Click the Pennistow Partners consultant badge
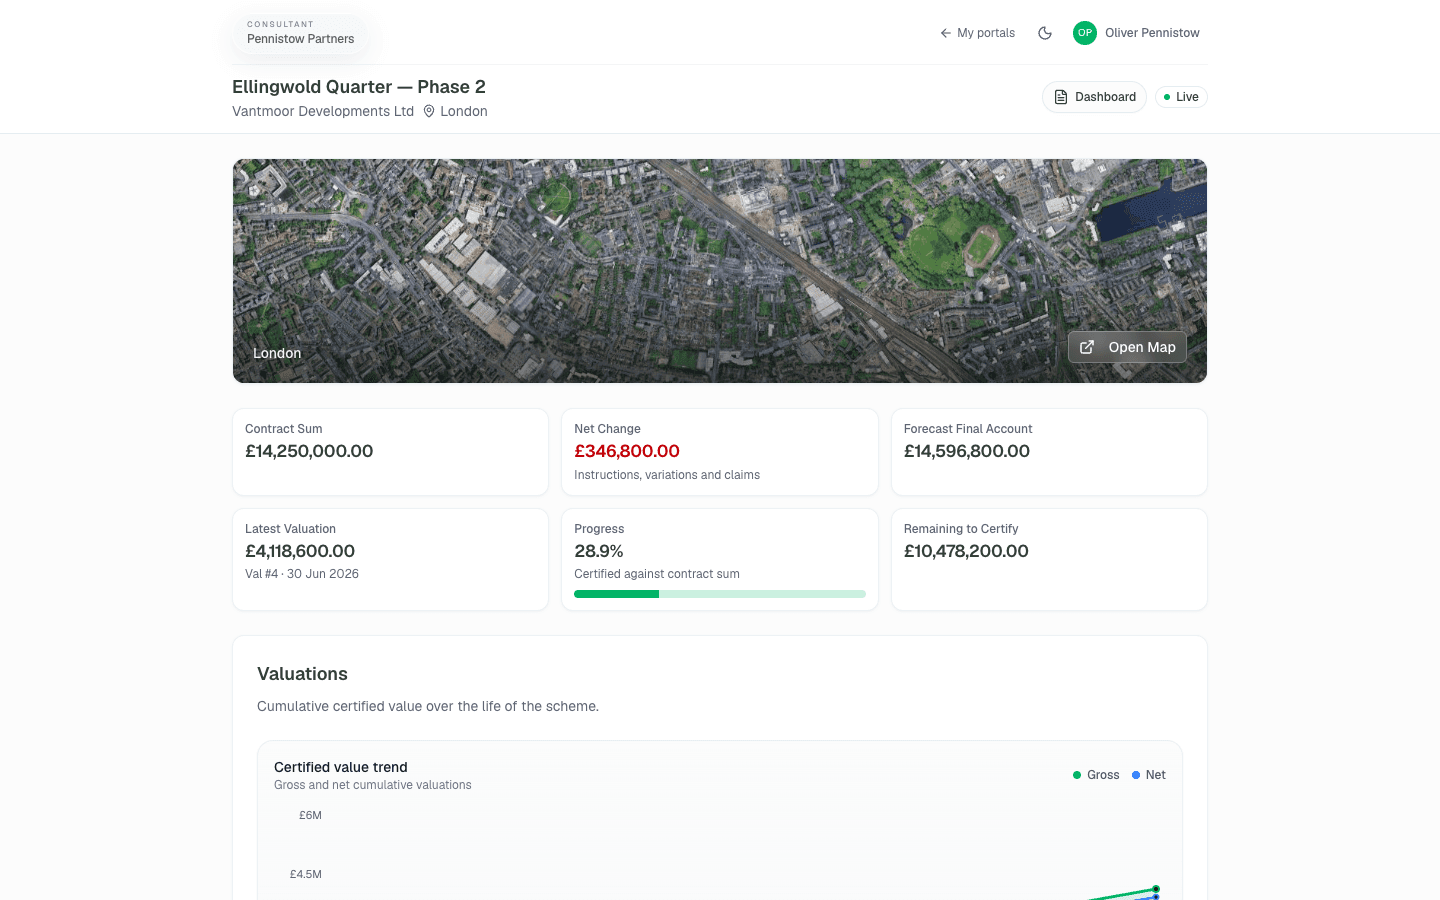 click(300, 32)
